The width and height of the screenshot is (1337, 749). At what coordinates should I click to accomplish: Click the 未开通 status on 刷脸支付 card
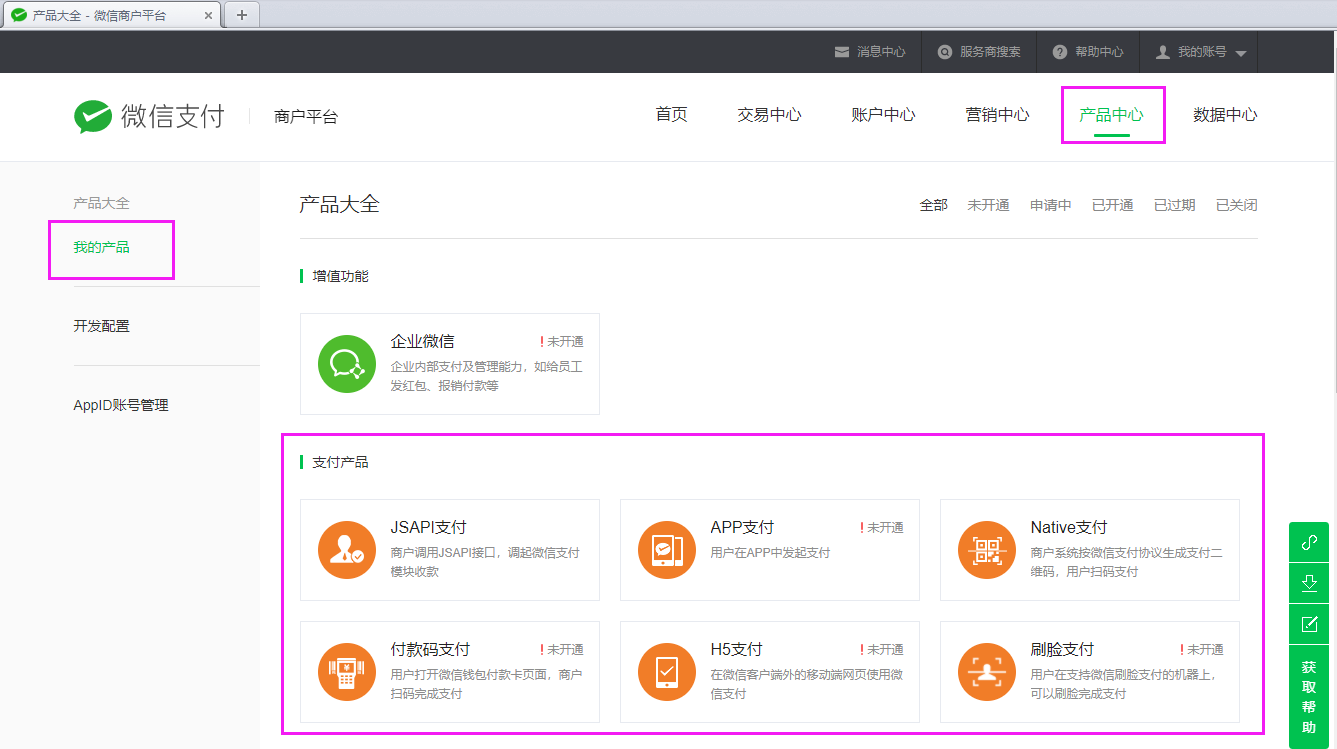[x=1202, y=650]
